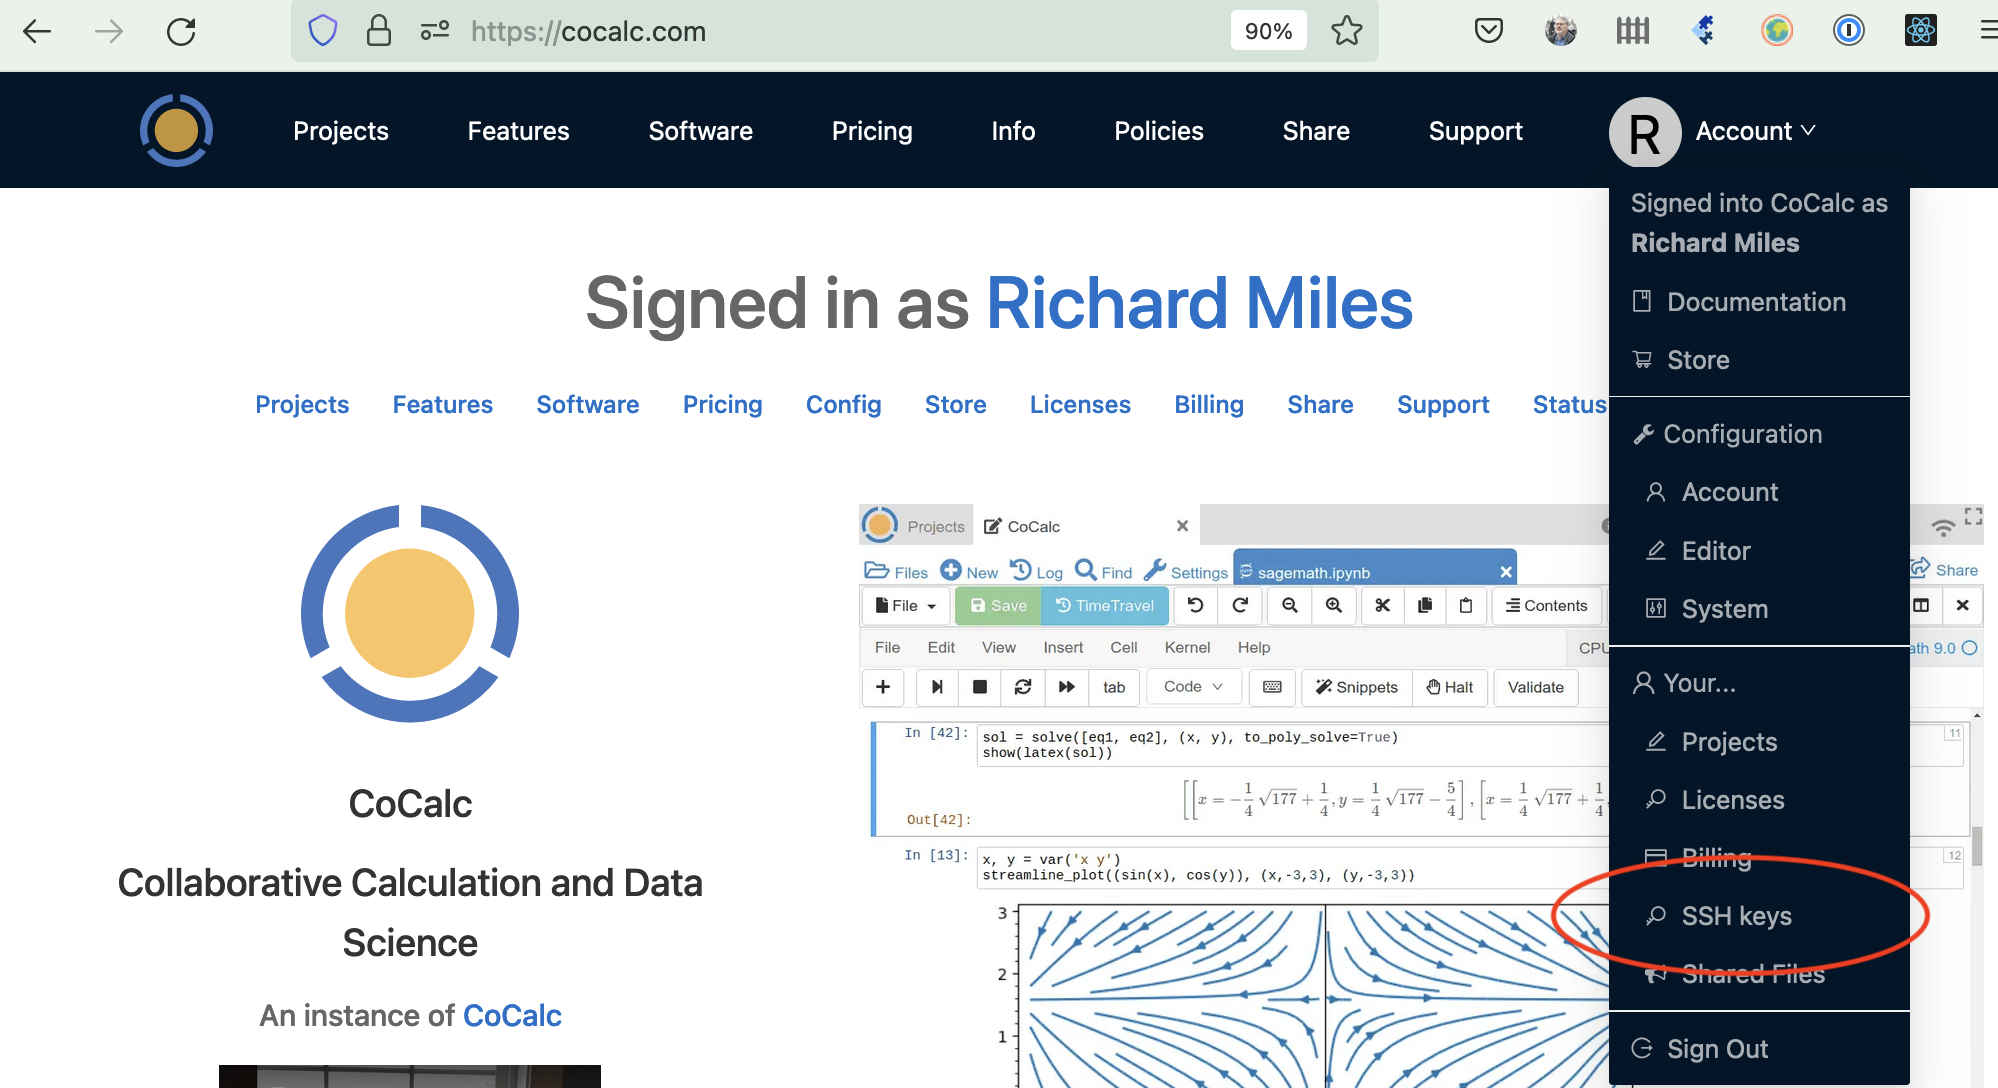This screenshot has width=1998, height=1088.
Task: Open SSH keys from account menu
Action: [1736, 916]
